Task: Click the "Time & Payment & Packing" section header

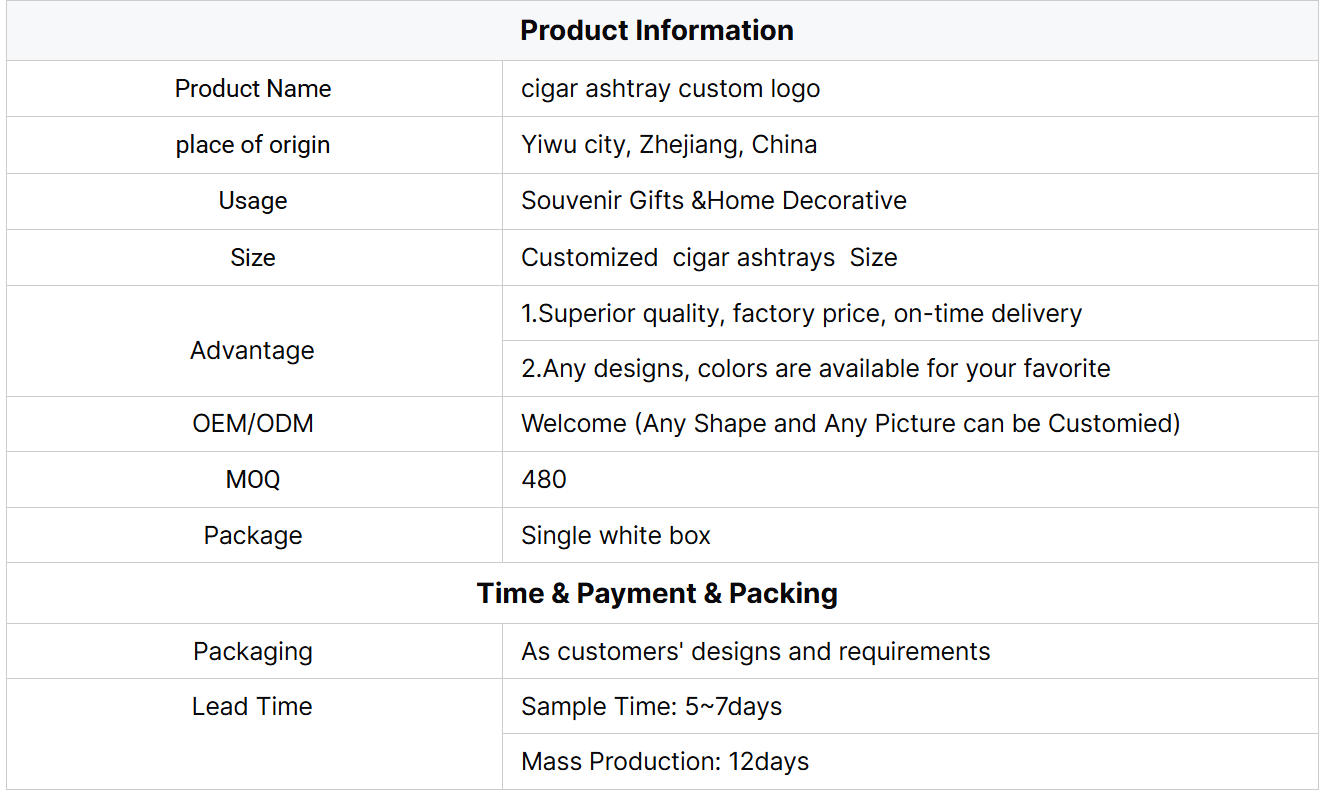Action: 657,594
